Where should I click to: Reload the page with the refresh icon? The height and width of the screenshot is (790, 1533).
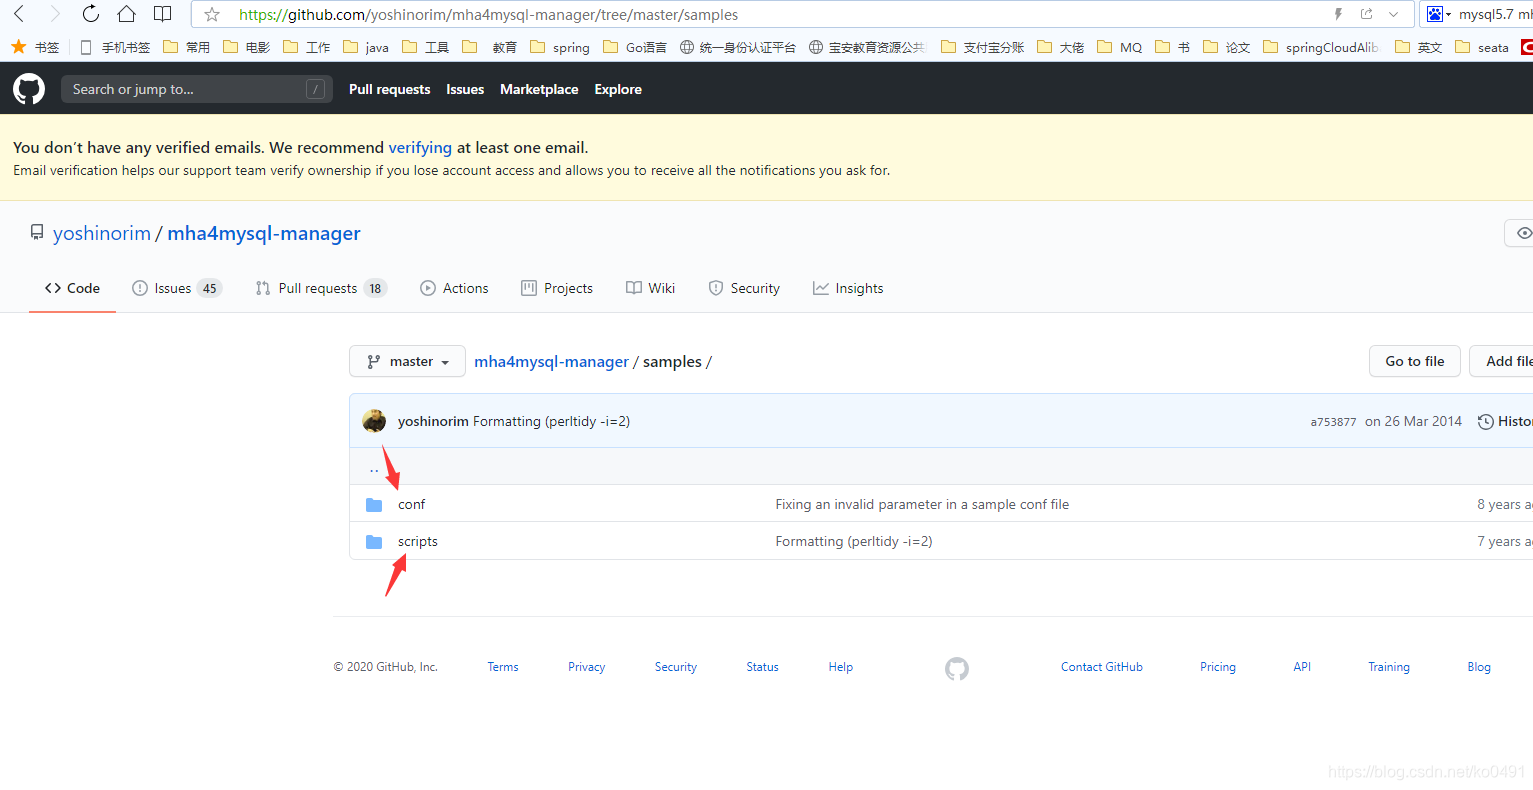pos(91,14)
